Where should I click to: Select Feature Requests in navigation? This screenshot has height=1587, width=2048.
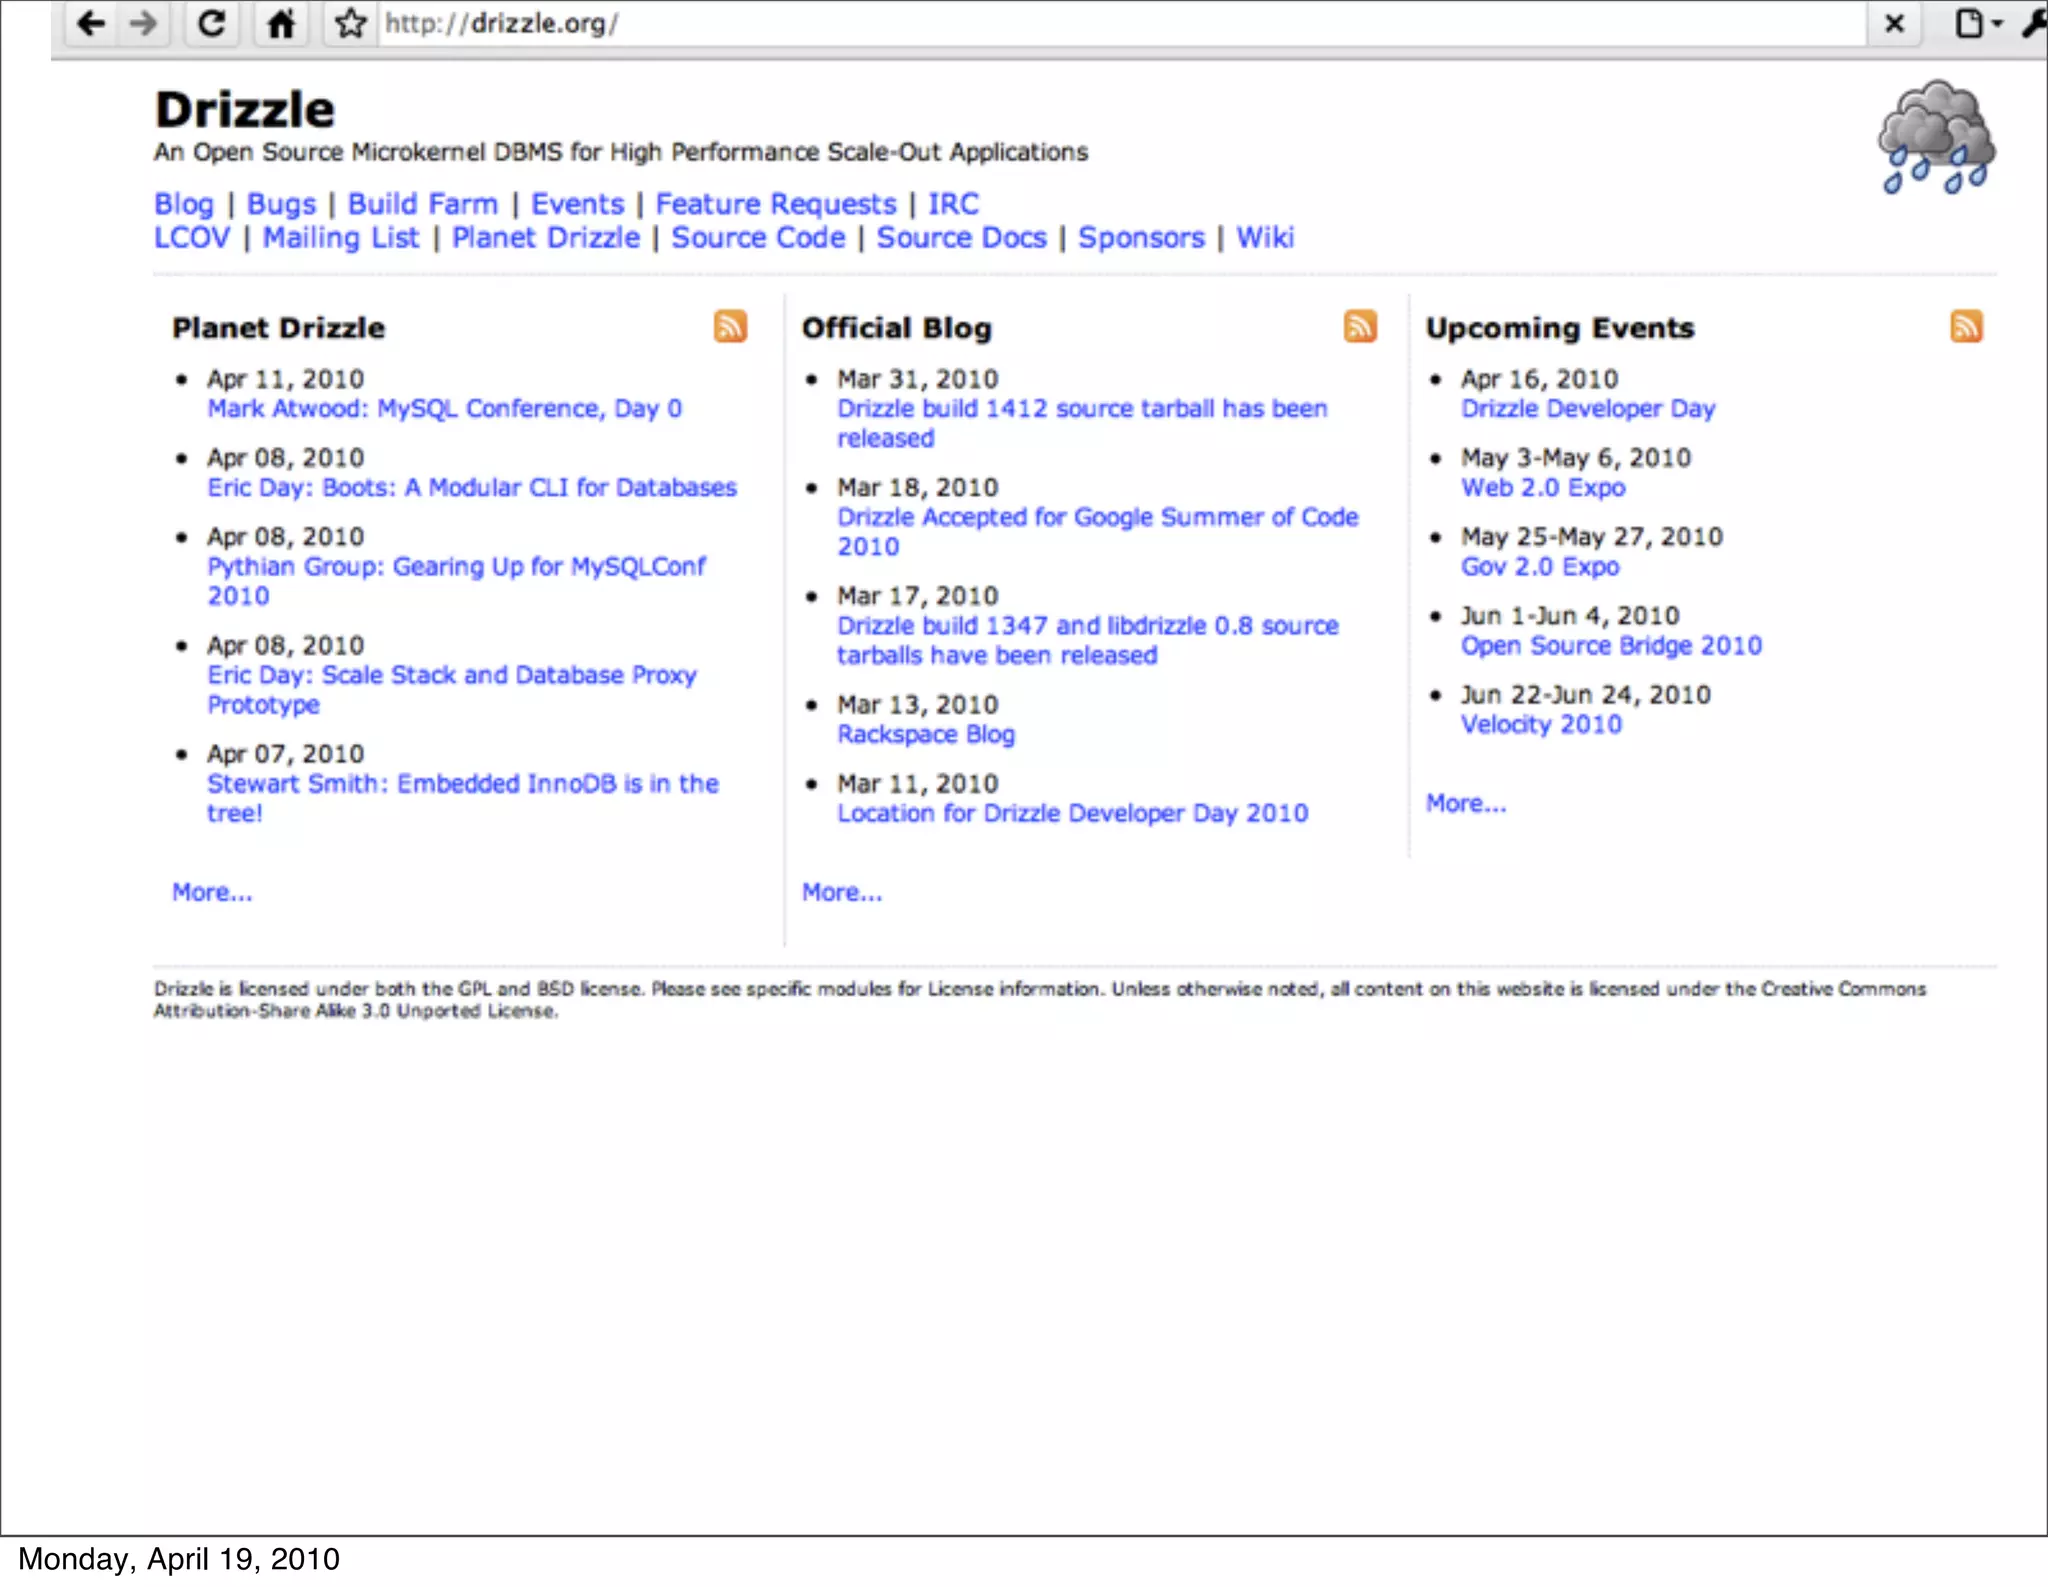(776, 204)
